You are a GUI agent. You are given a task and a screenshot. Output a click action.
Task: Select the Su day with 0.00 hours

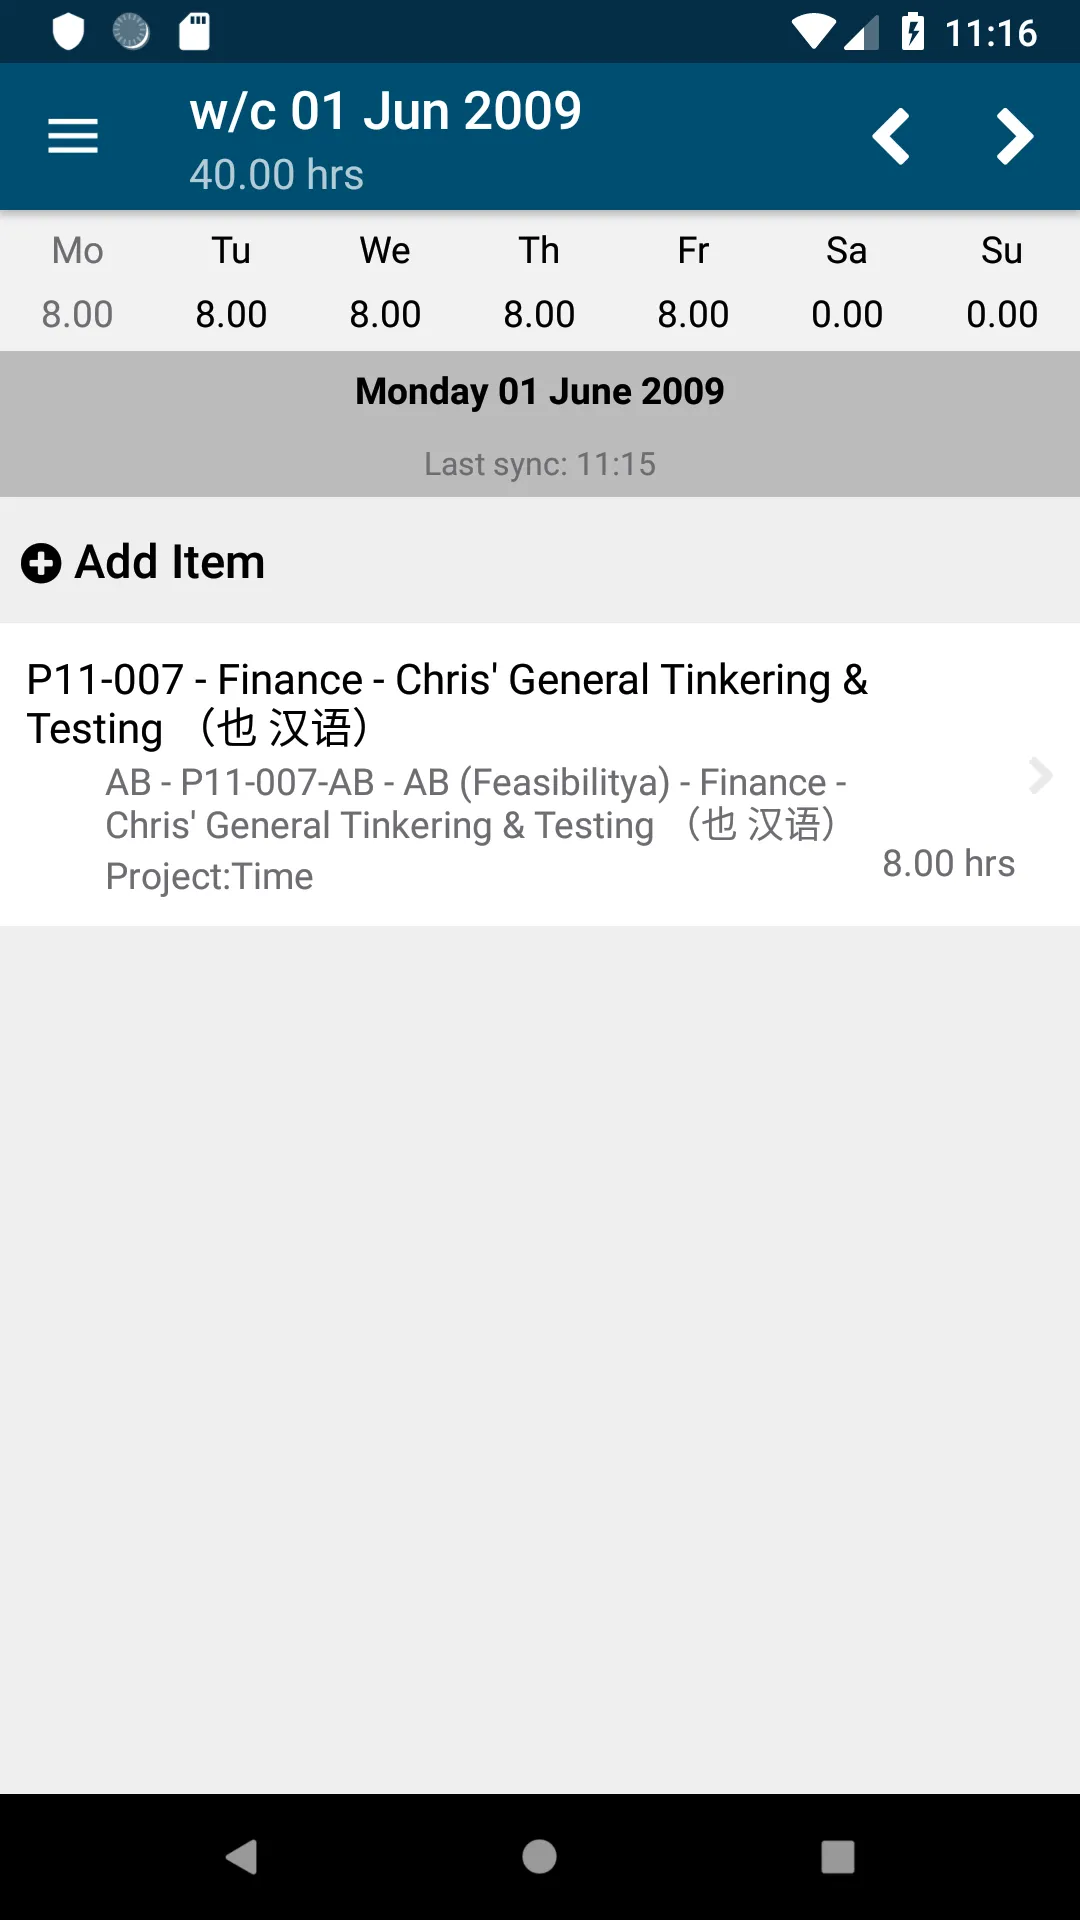(x=1002, y=282)
